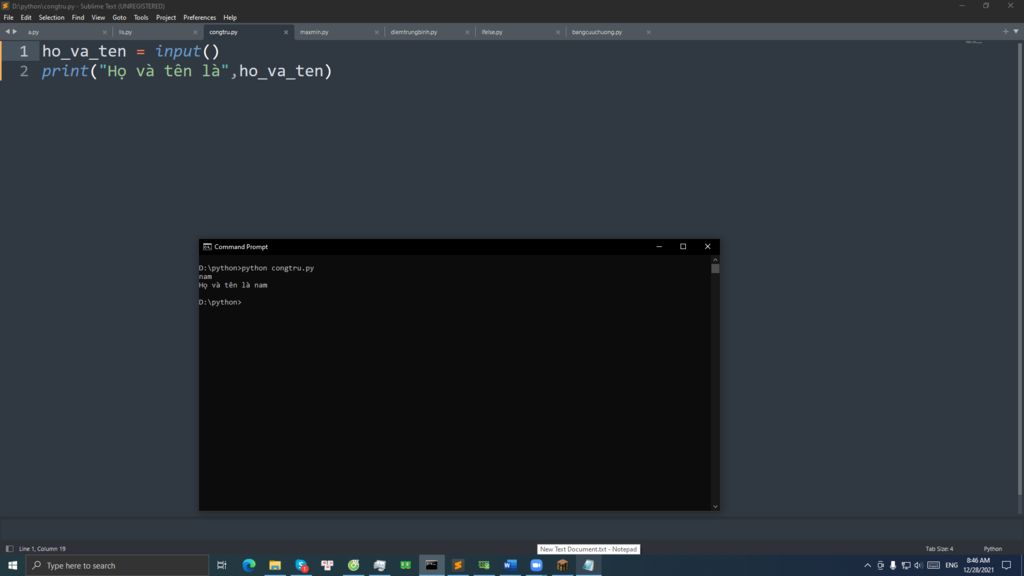
Task: Show hidden system tray icons
Action: click(867, 566)
